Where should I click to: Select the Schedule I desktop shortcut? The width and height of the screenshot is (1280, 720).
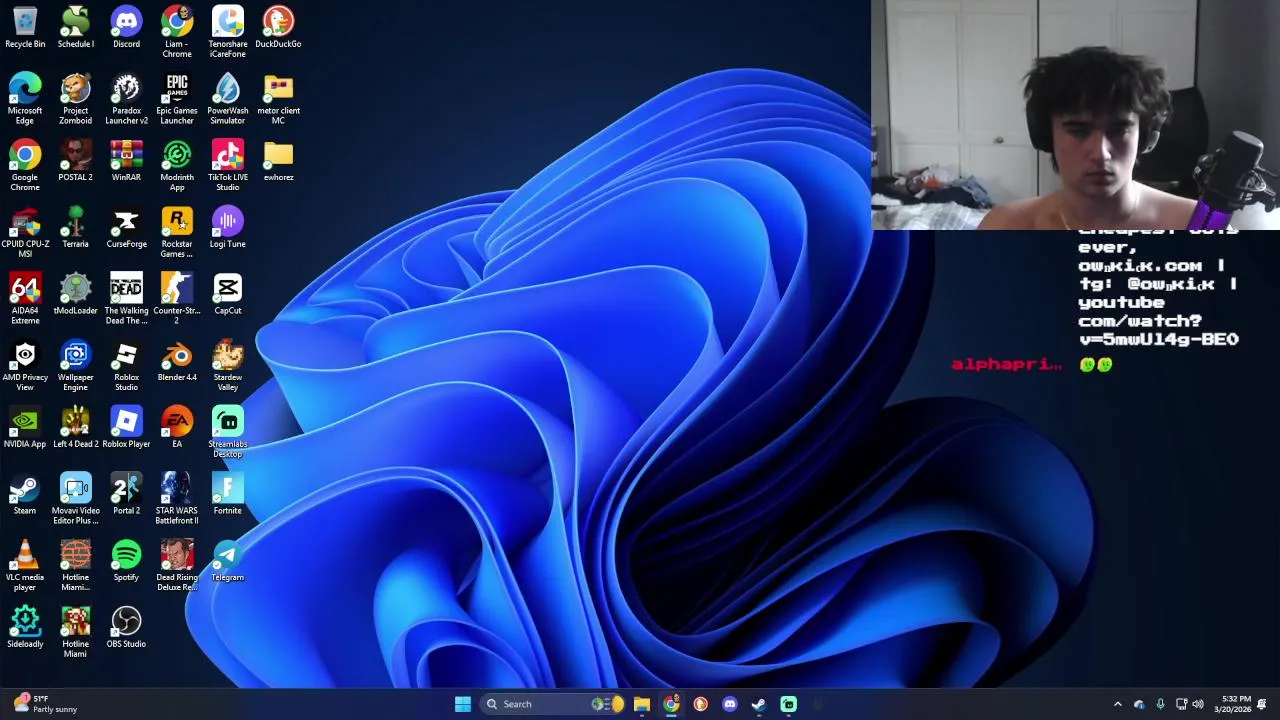[x=75, y=28]
